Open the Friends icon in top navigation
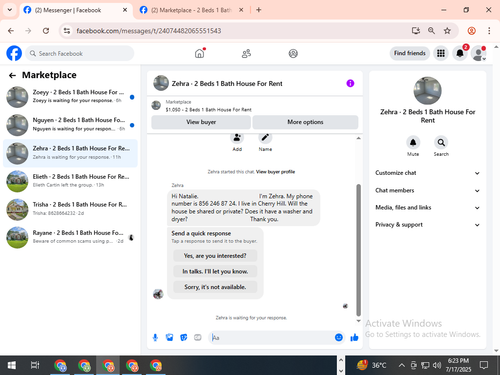Screen dimensions: 500x375 tap(246, 53)
